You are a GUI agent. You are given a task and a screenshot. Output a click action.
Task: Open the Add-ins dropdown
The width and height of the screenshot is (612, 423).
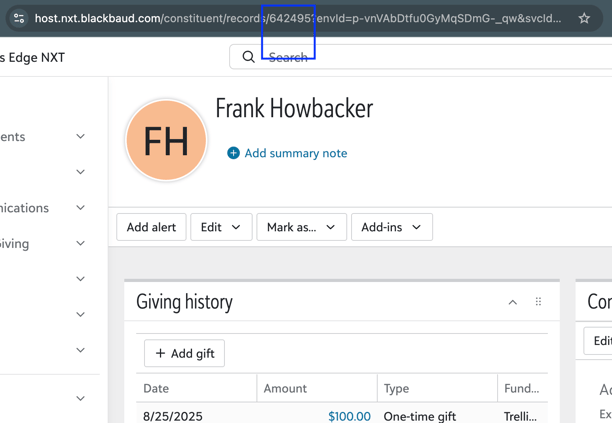(x=392, y=227)
